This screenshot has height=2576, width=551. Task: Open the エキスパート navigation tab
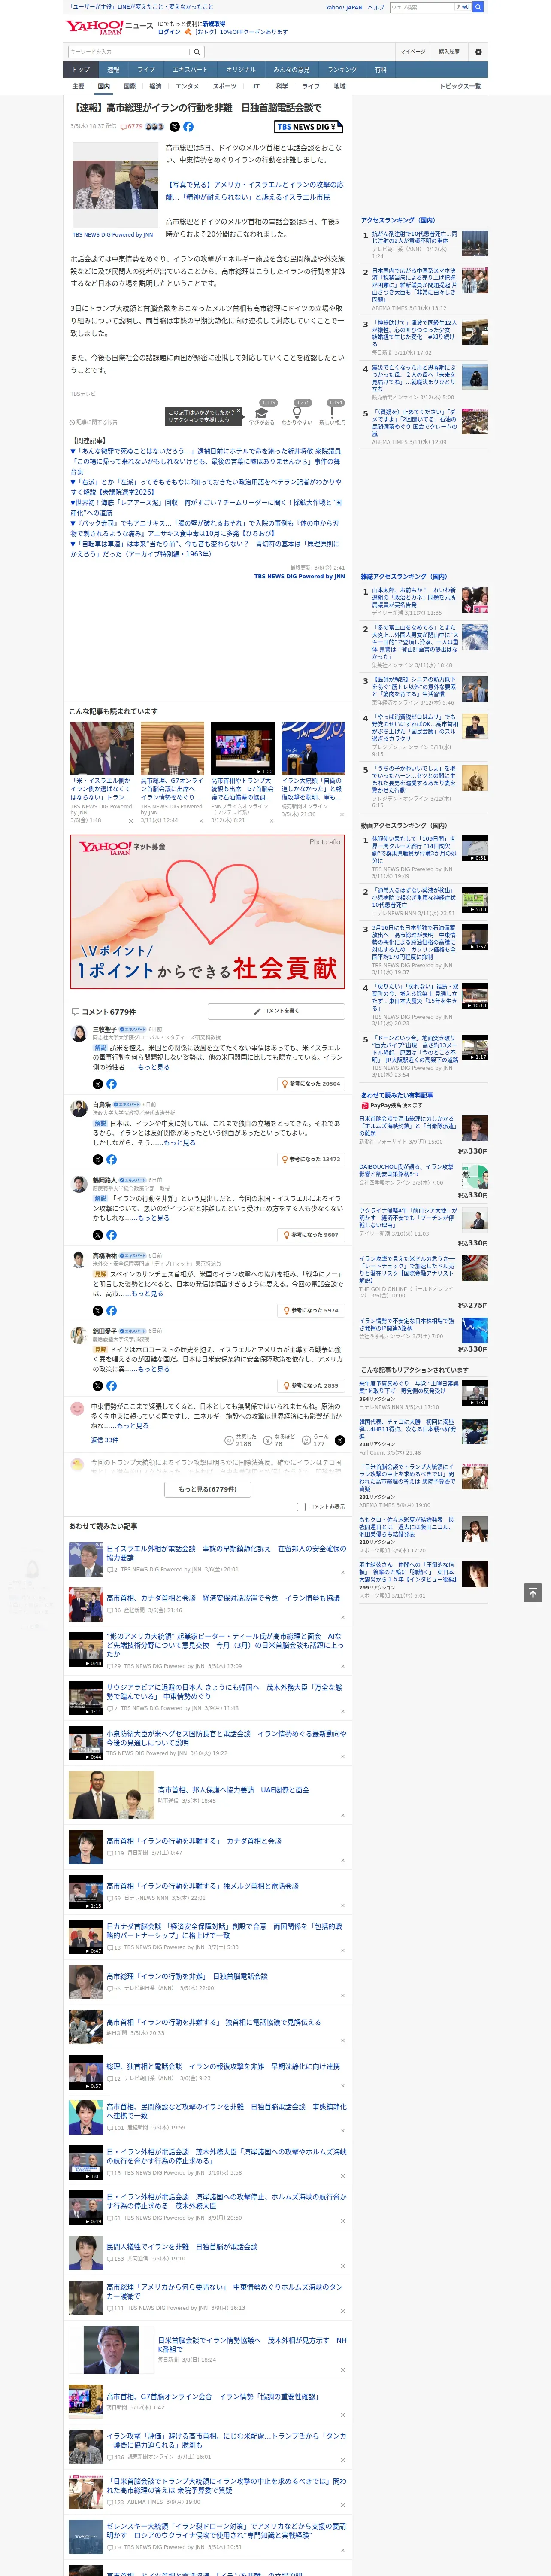[190, 70]
